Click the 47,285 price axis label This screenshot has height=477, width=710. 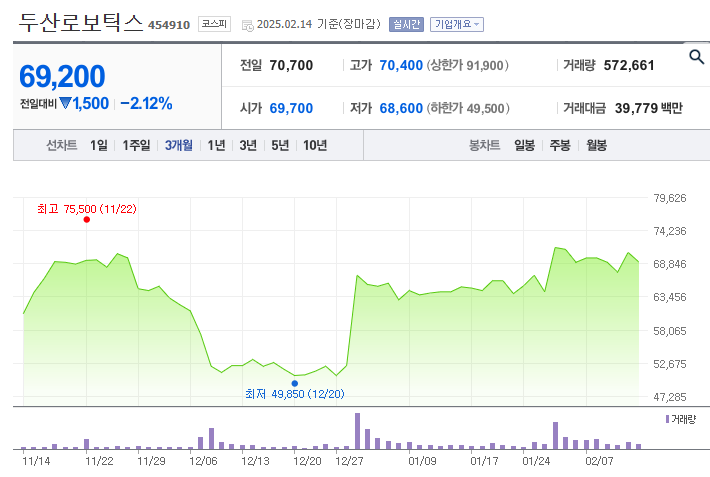pyautogui.click(x=670, y=397)
